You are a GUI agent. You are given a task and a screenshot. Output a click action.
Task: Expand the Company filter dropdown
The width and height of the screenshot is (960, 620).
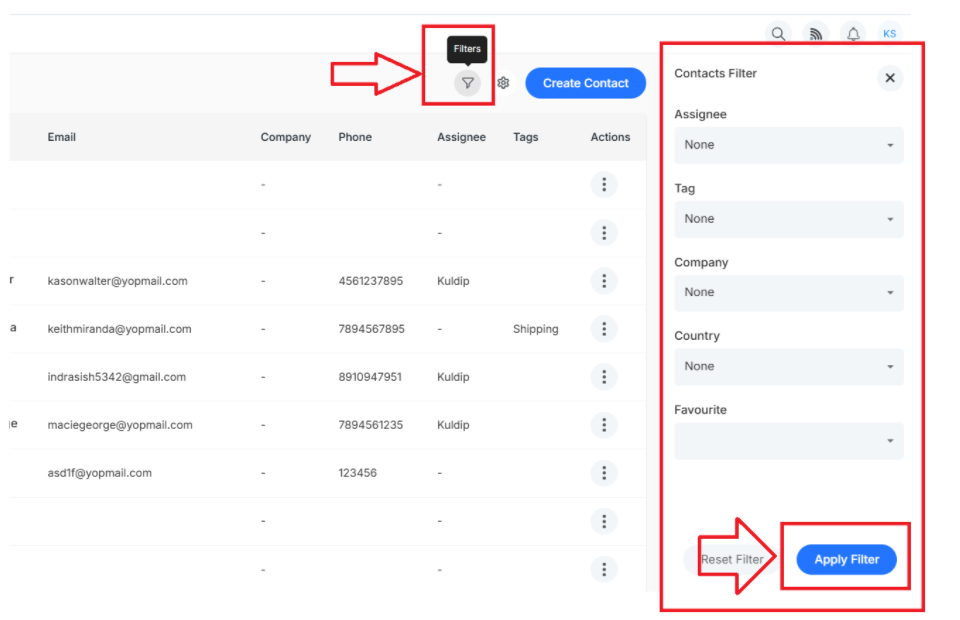[789, 293]
